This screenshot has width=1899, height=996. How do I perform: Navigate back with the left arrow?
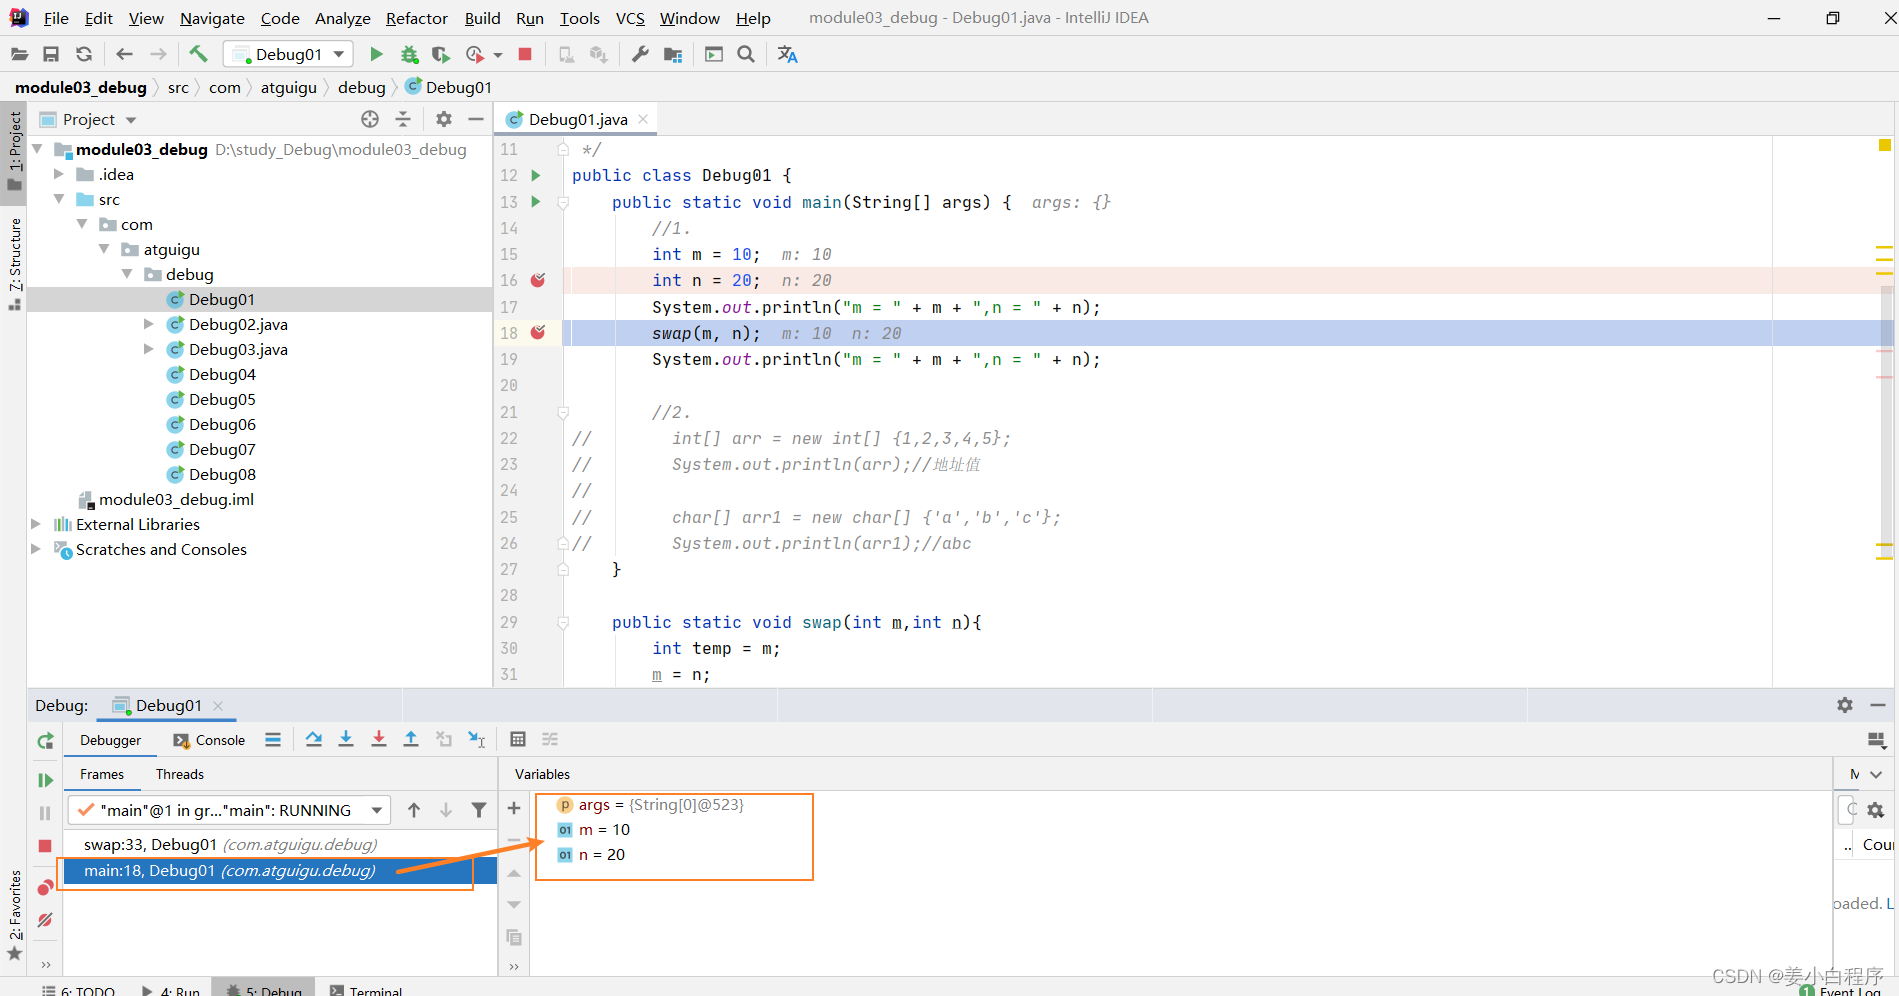[x=124, y=54]
